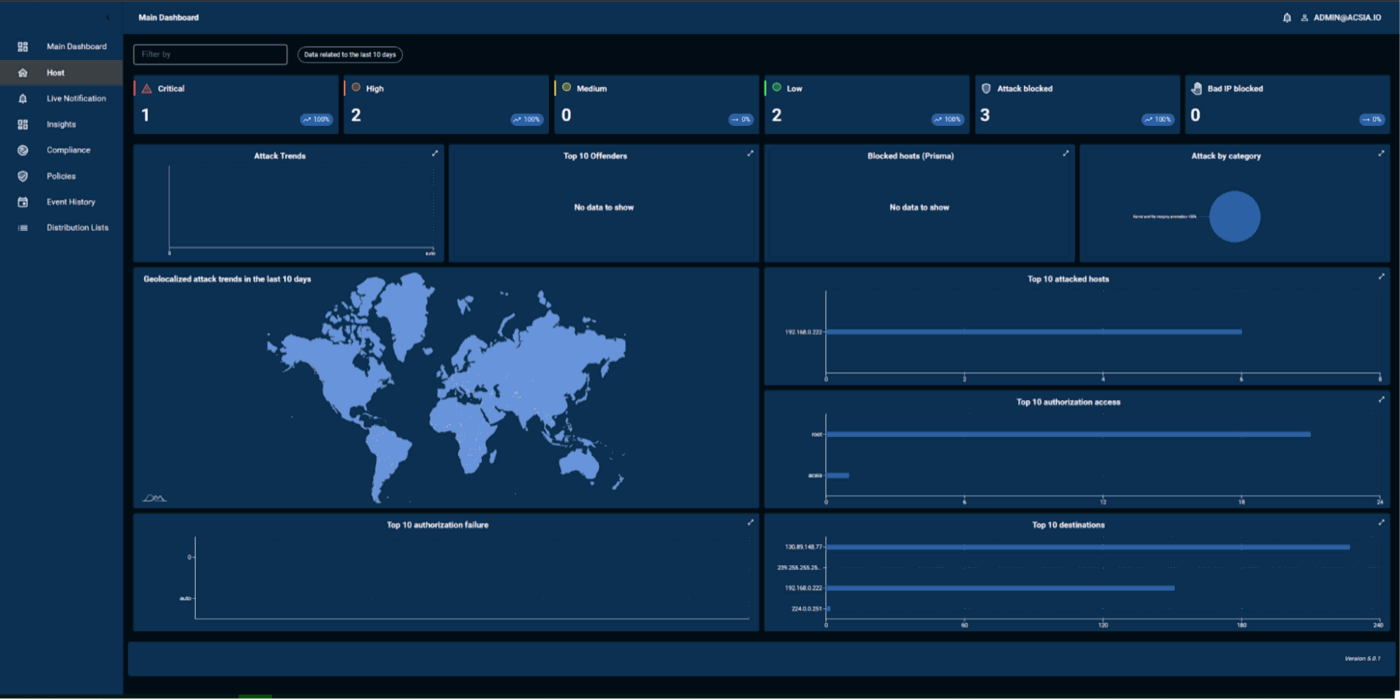Collapse the sidebar using the chevron
1400x699 pixels.
coord(107,18)
